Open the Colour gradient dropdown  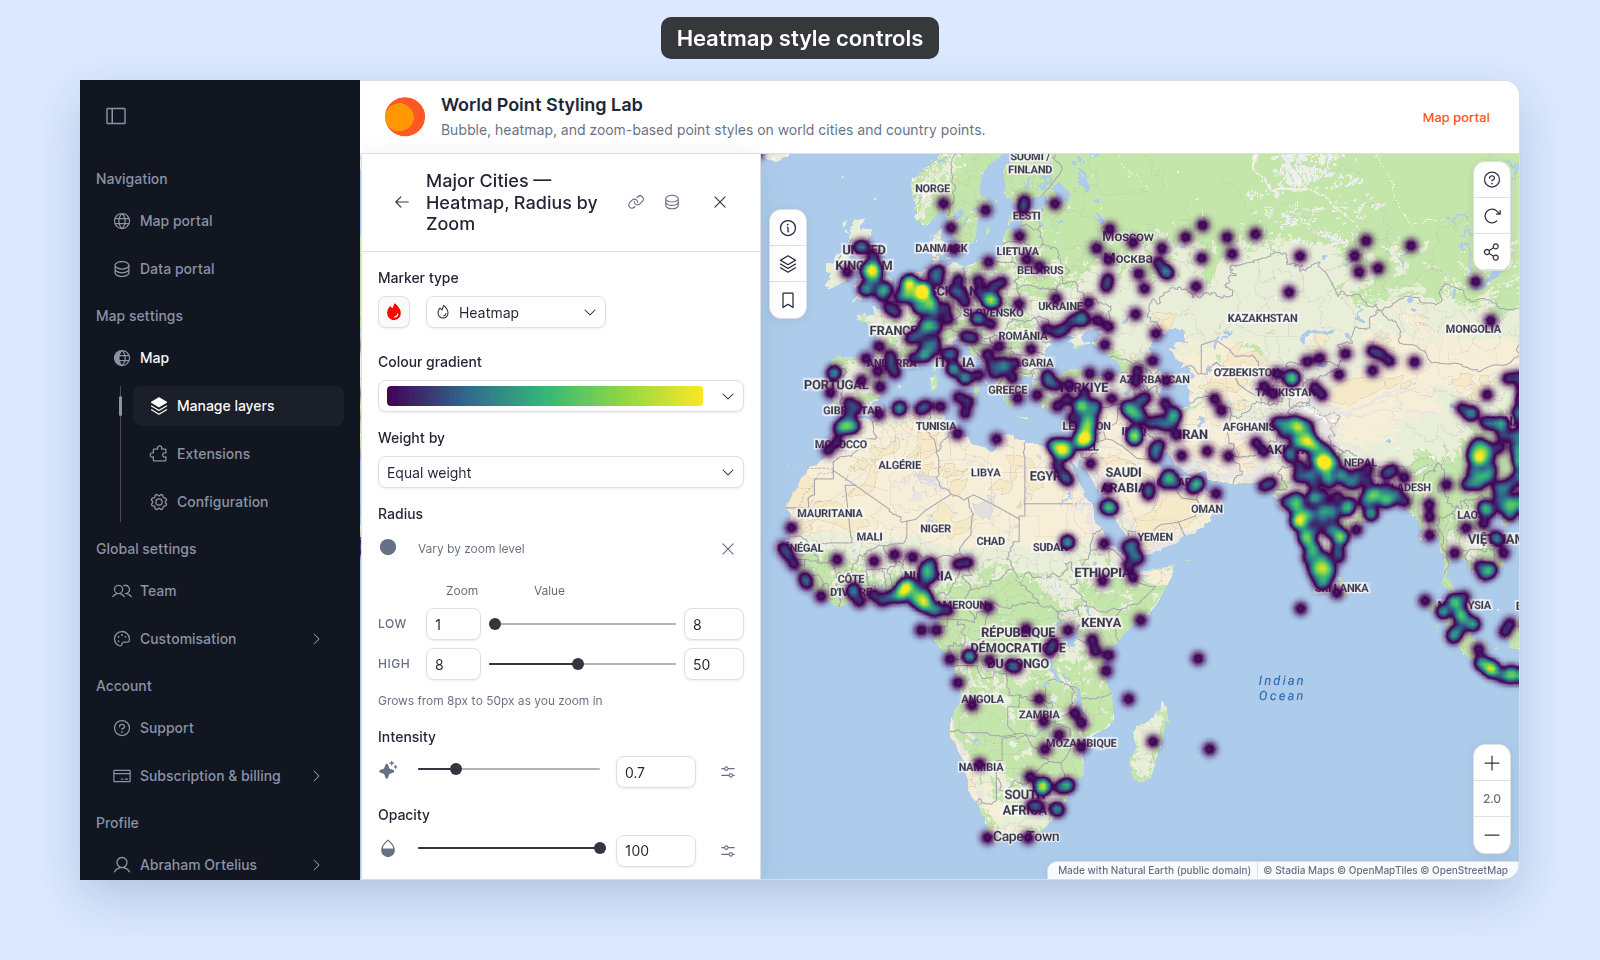point(561,396)
